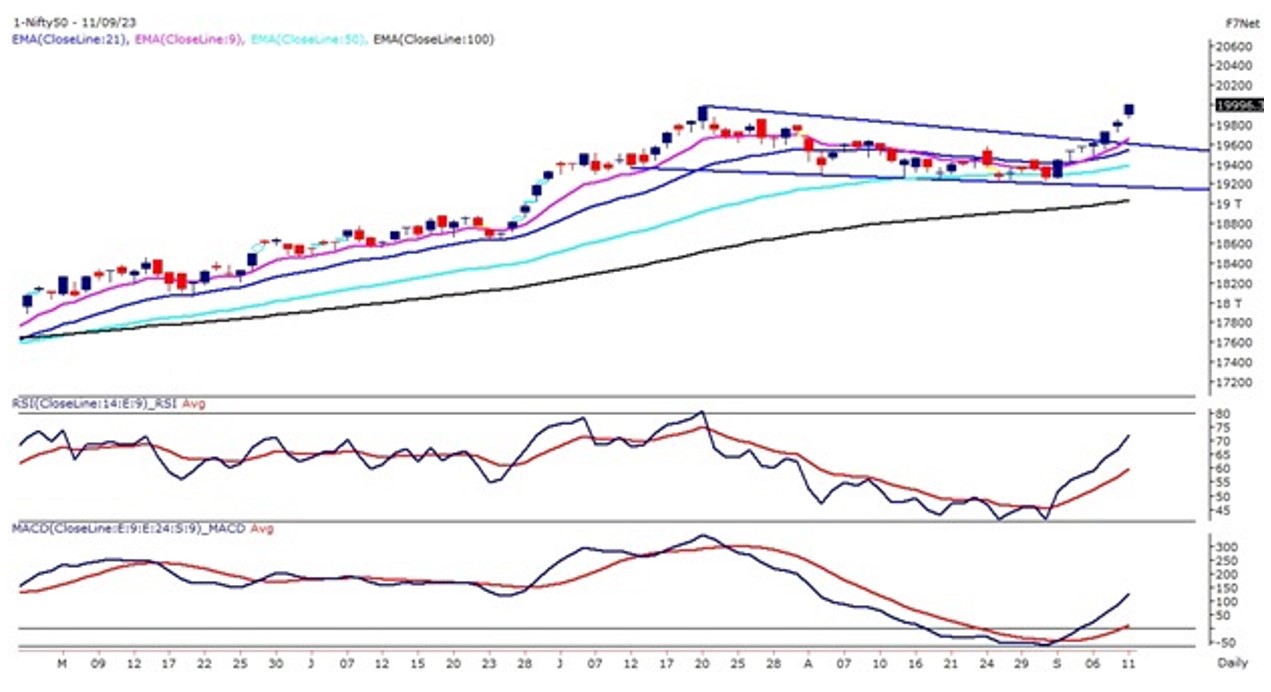Click the 300 level on MACD axis

[x=1227, y=548]
